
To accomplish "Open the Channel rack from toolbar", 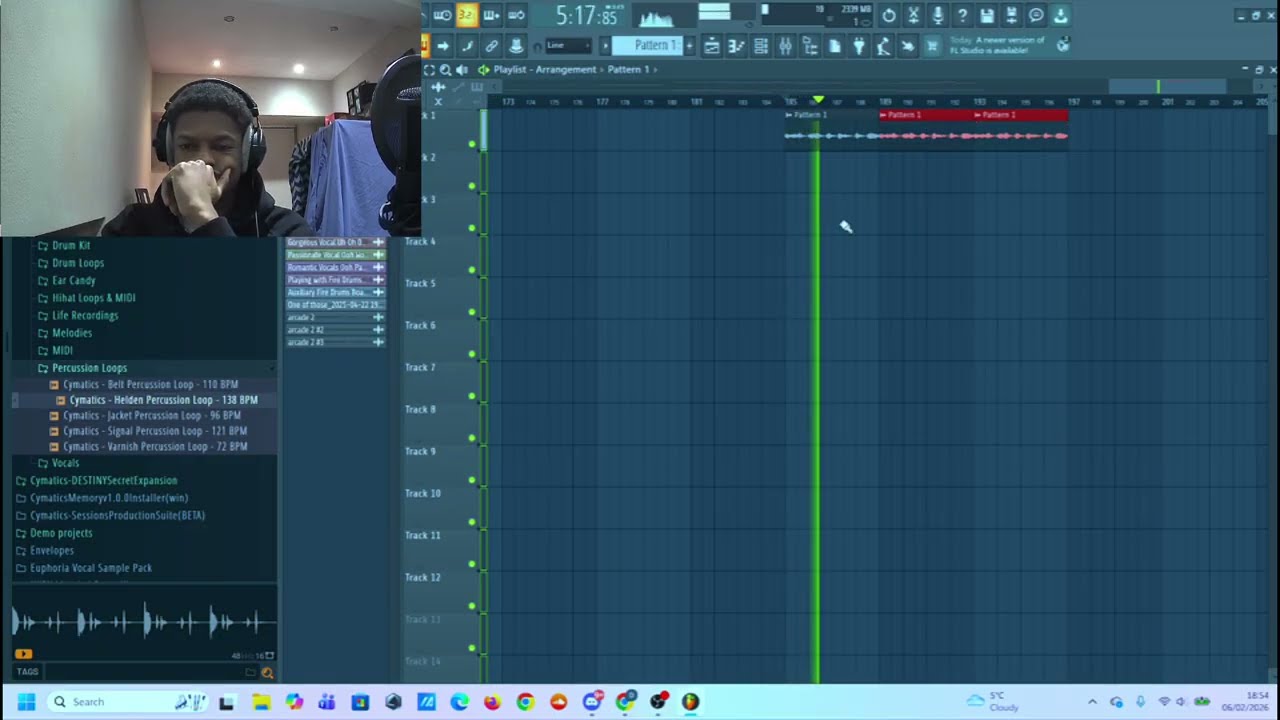I will coord(761,46).
